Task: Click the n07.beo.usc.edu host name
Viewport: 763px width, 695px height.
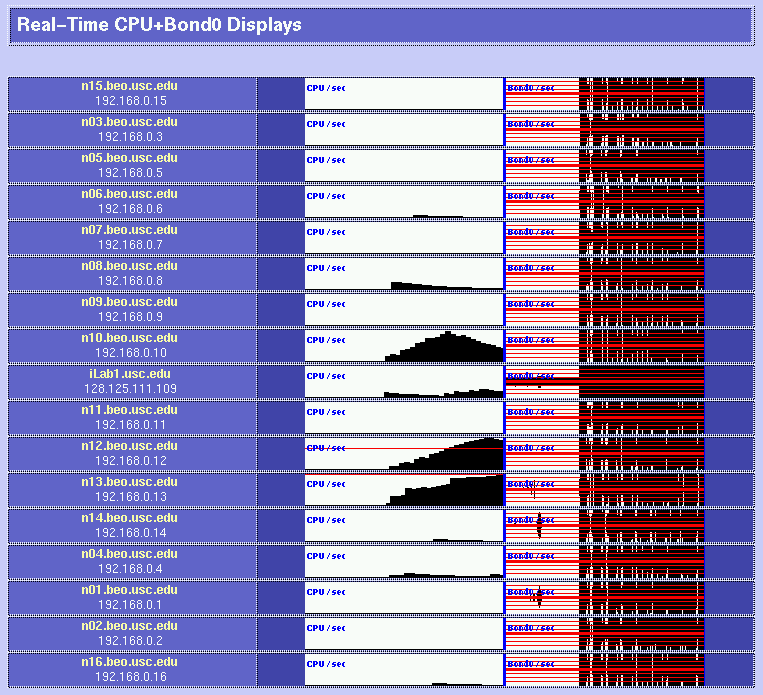Action: [x=130, y=230]
